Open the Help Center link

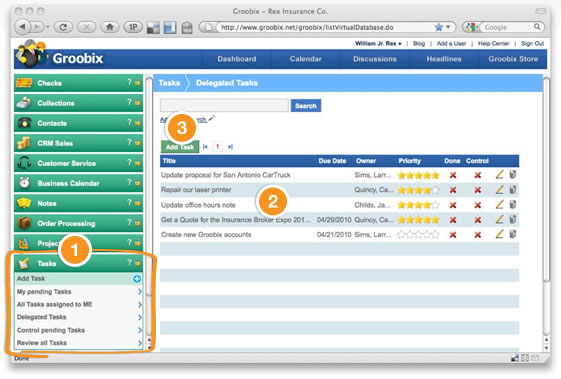click(x=493, y=44)
